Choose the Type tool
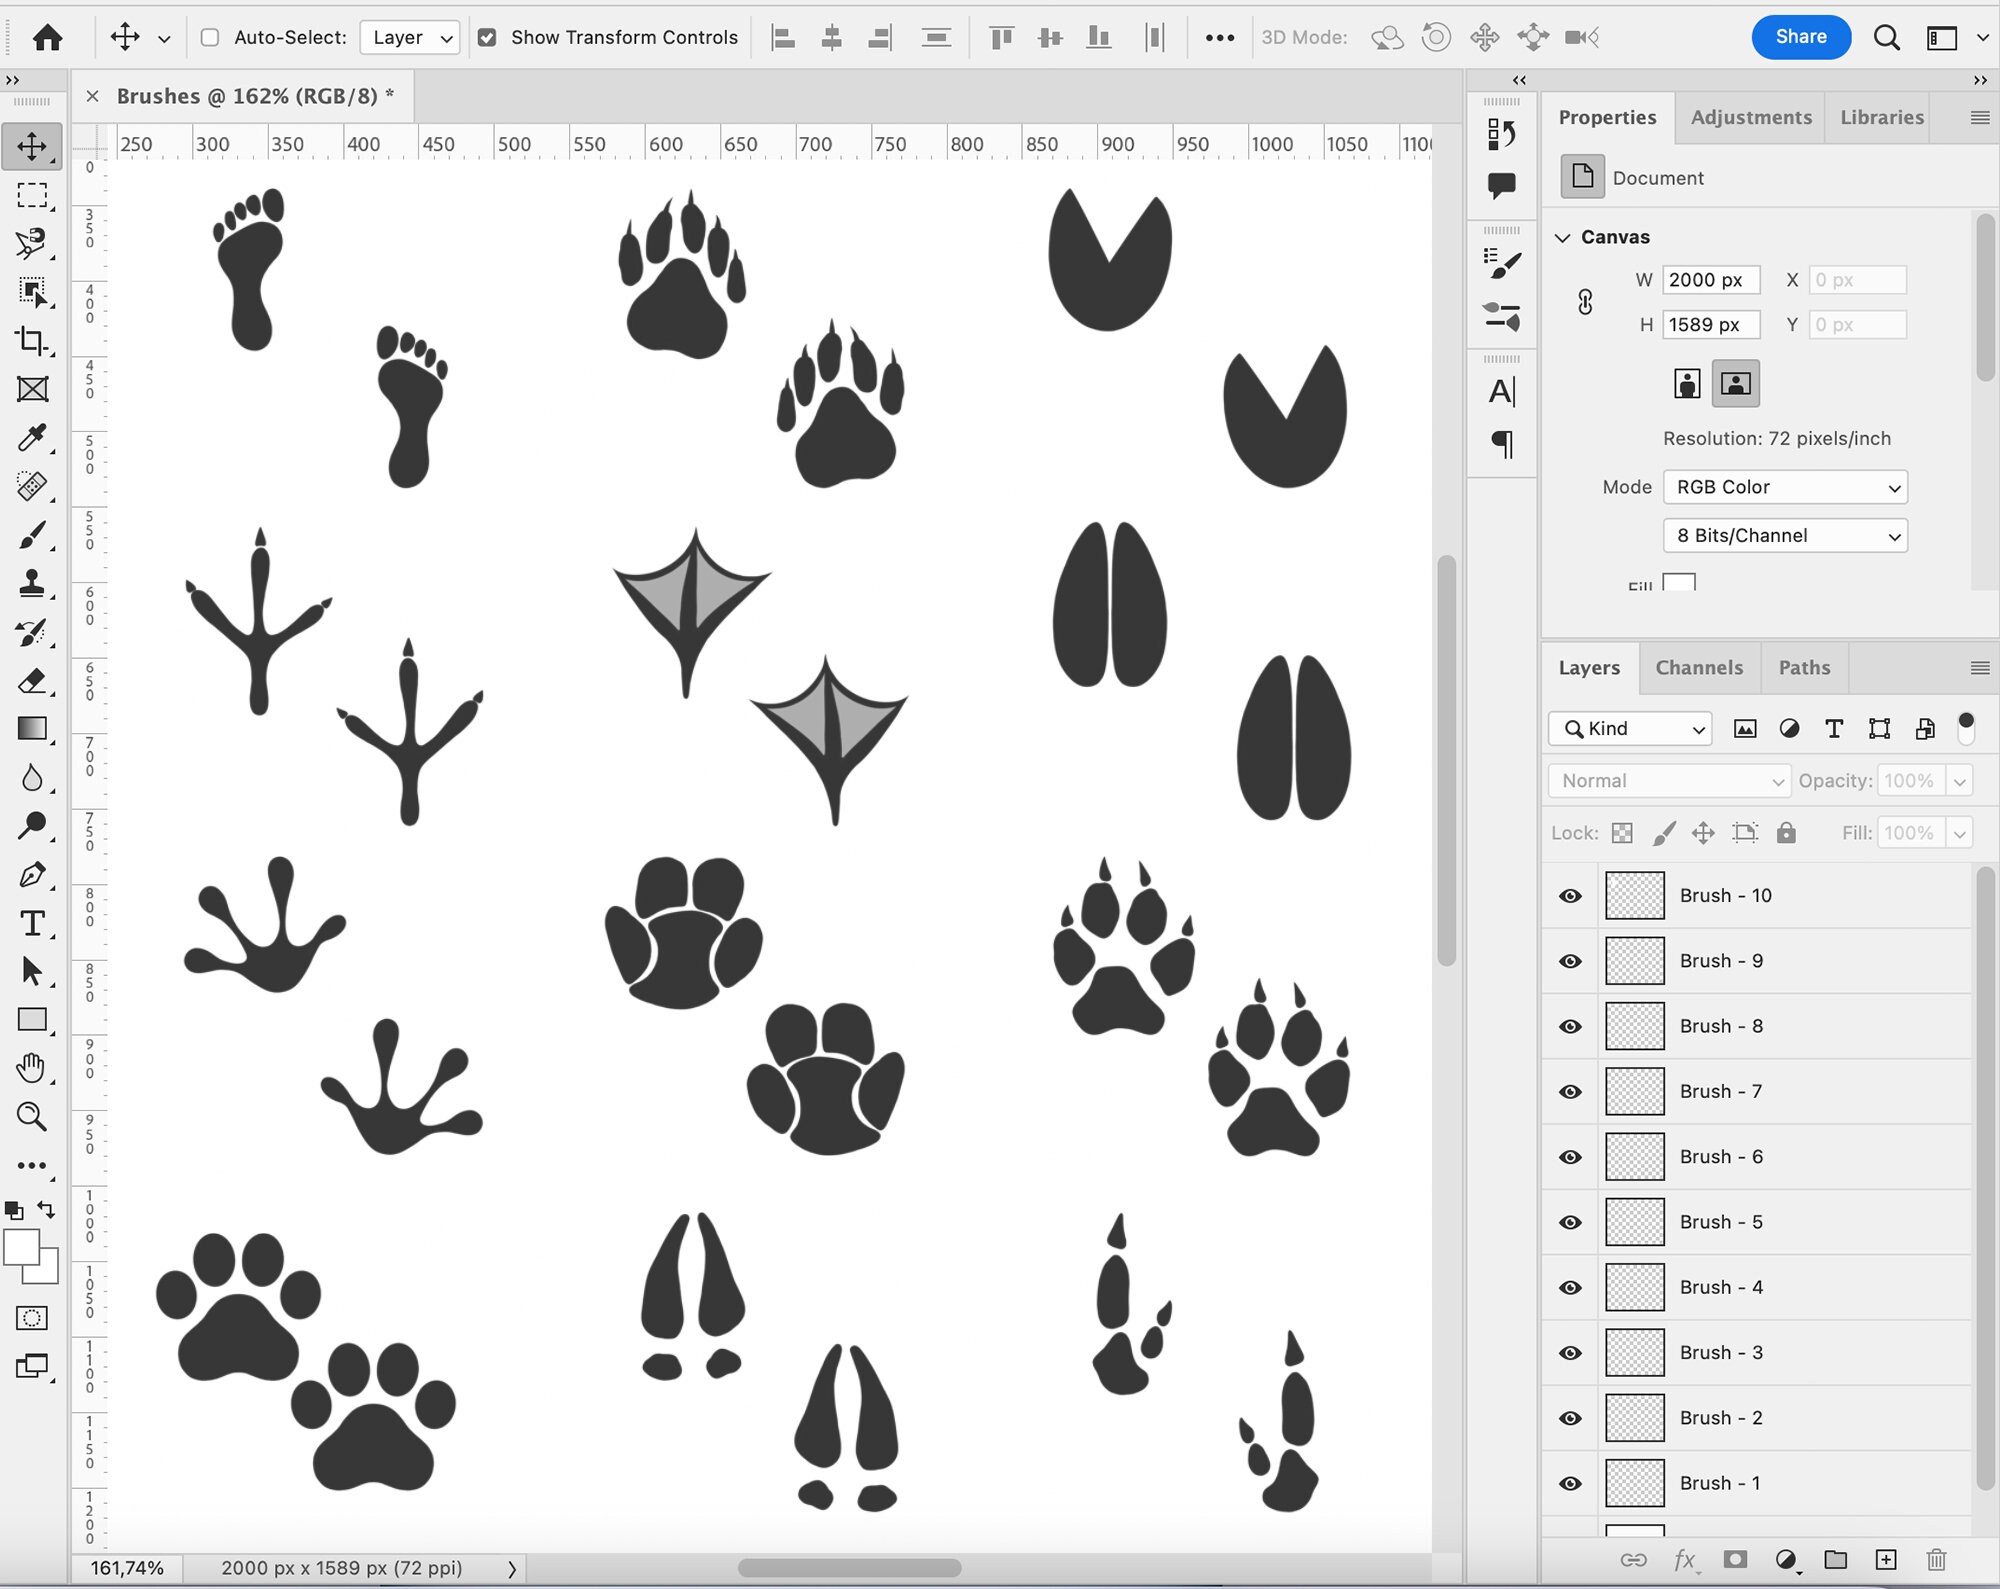Viewport: 2000px width, 1589px height. tap(34, 924)
